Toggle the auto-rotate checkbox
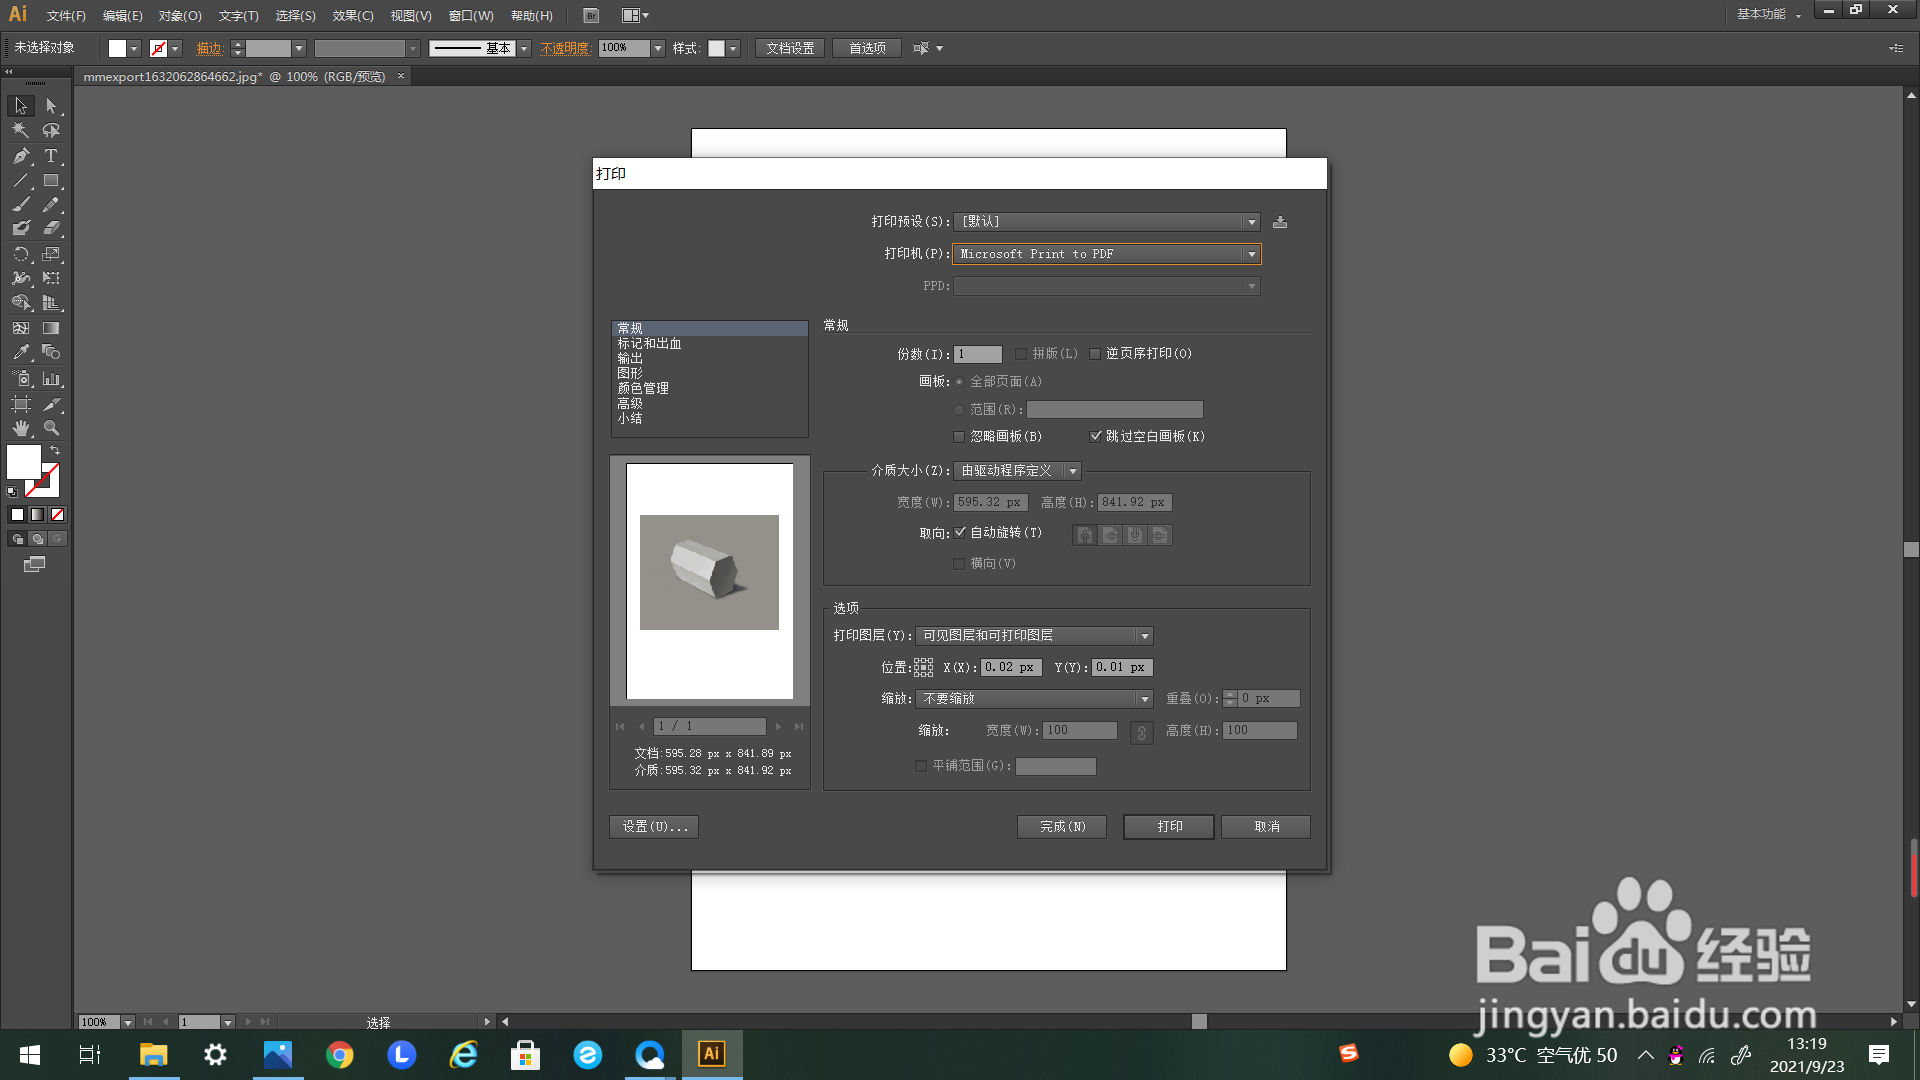Image resolution: width=1920 pixels, height=1080 pixels. [x=960, y=533]
